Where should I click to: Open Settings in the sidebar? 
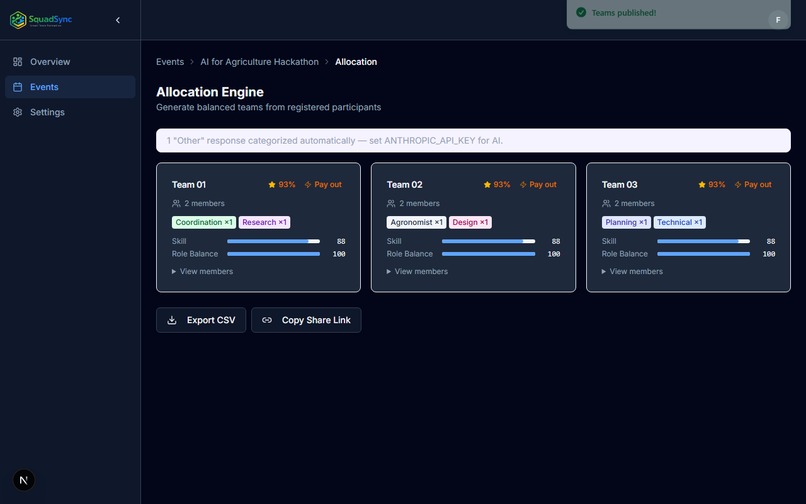[x=70, y=112]
